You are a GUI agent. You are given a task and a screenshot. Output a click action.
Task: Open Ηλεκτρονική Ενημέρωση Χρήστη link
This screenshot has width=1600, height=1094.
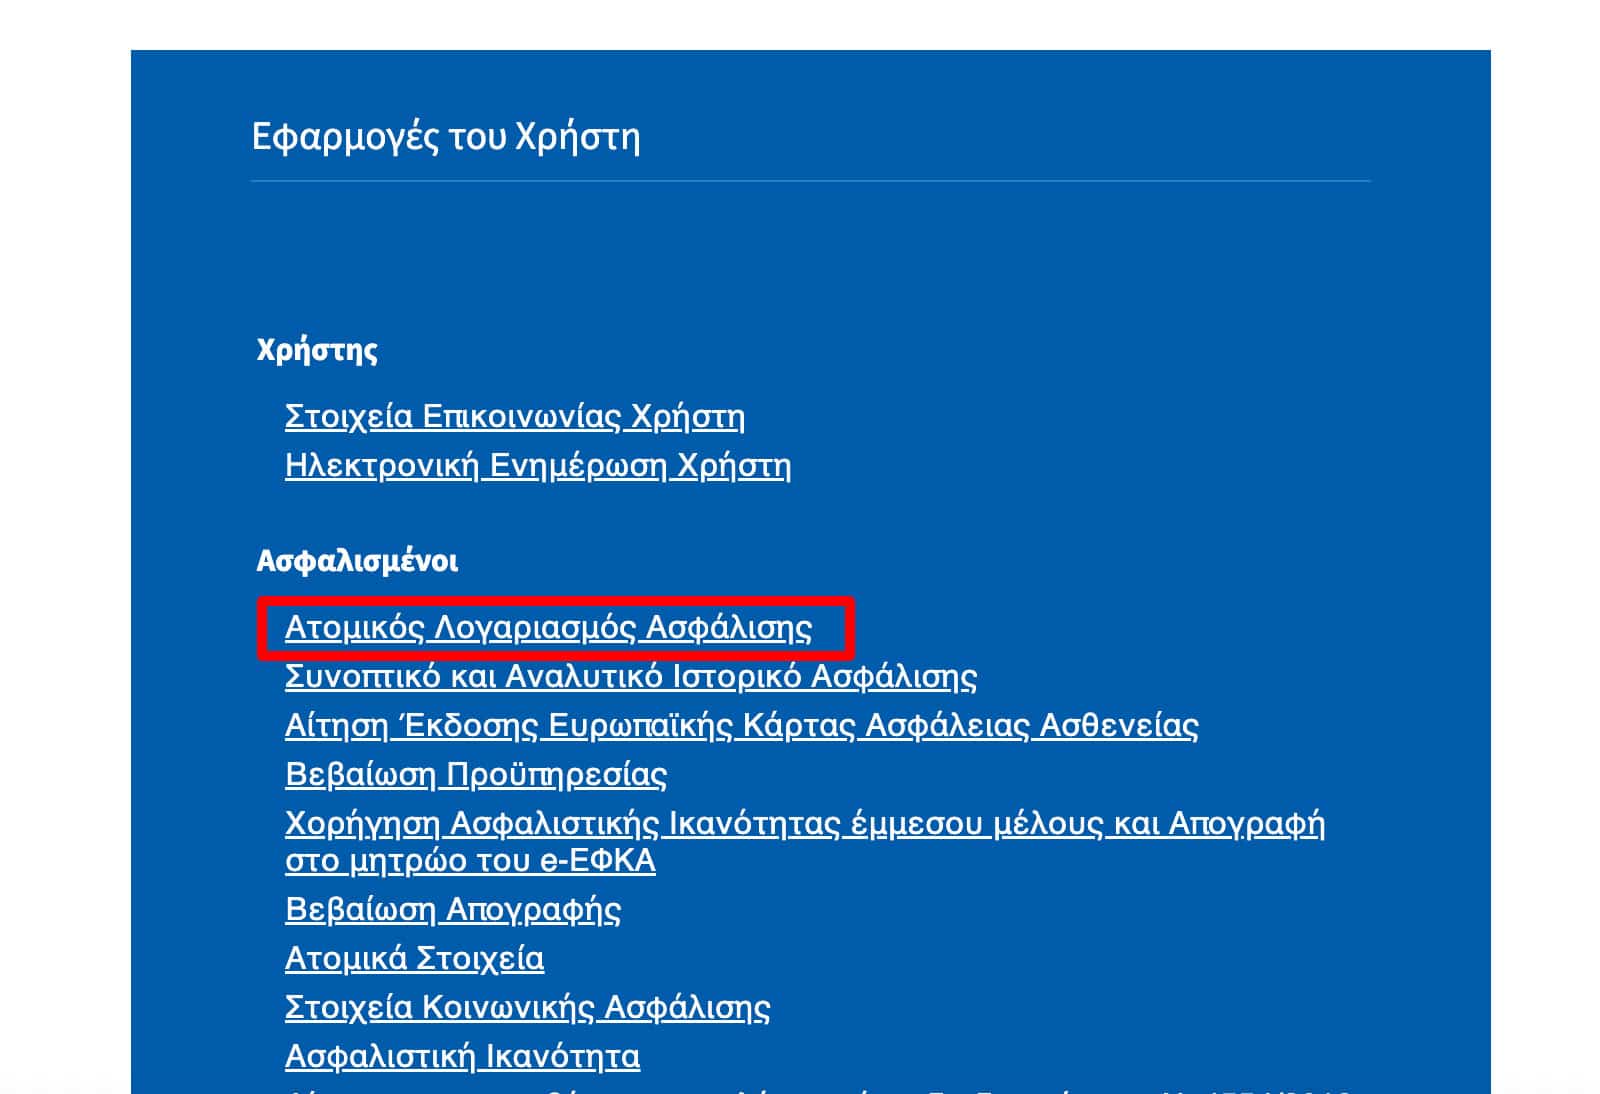[x=537, y=466]
